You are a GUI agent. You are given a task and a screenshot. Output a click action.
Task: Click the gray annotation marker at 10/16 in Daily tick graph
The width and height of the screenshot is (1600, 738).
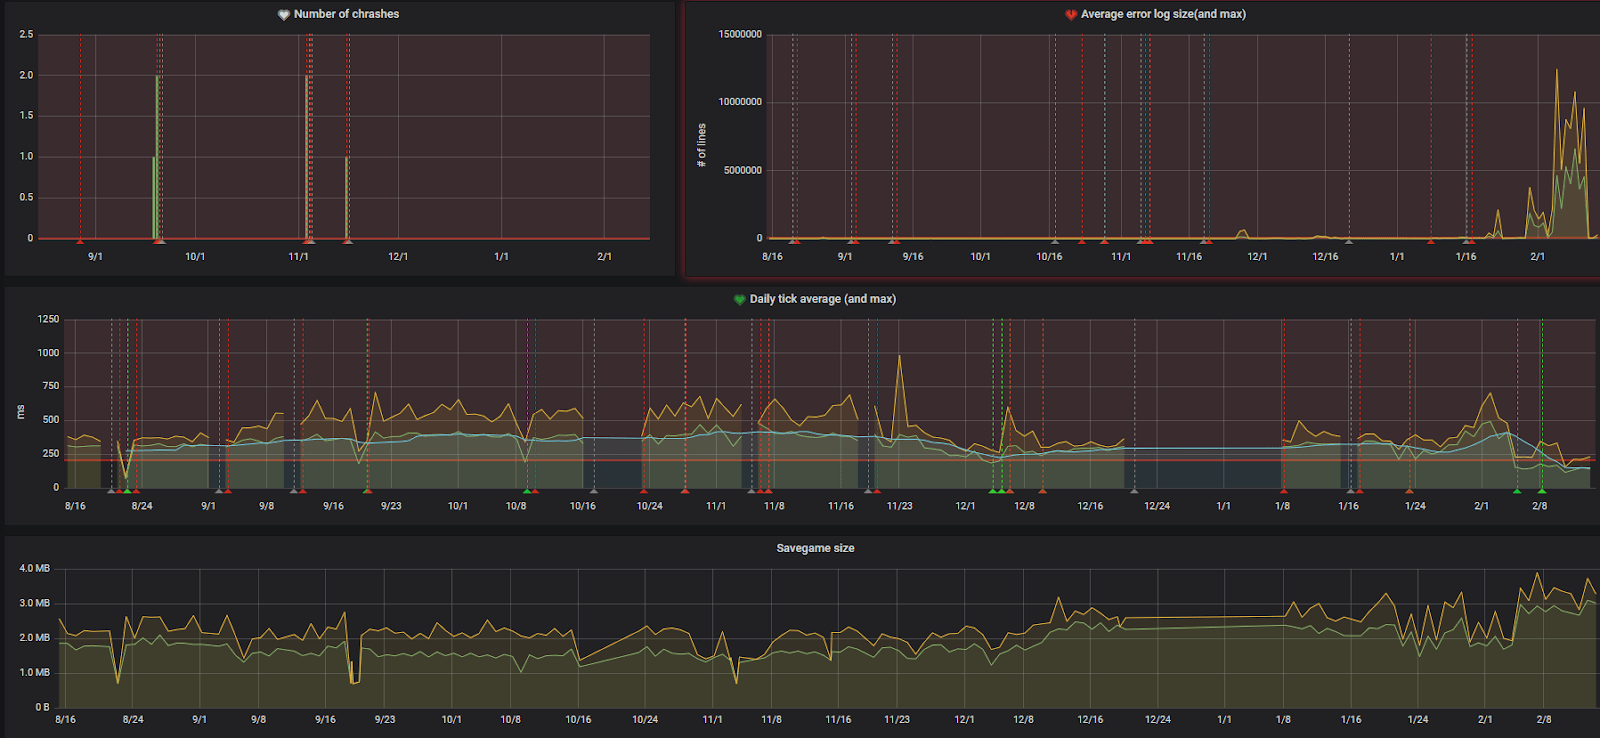[x=594, y=490]
